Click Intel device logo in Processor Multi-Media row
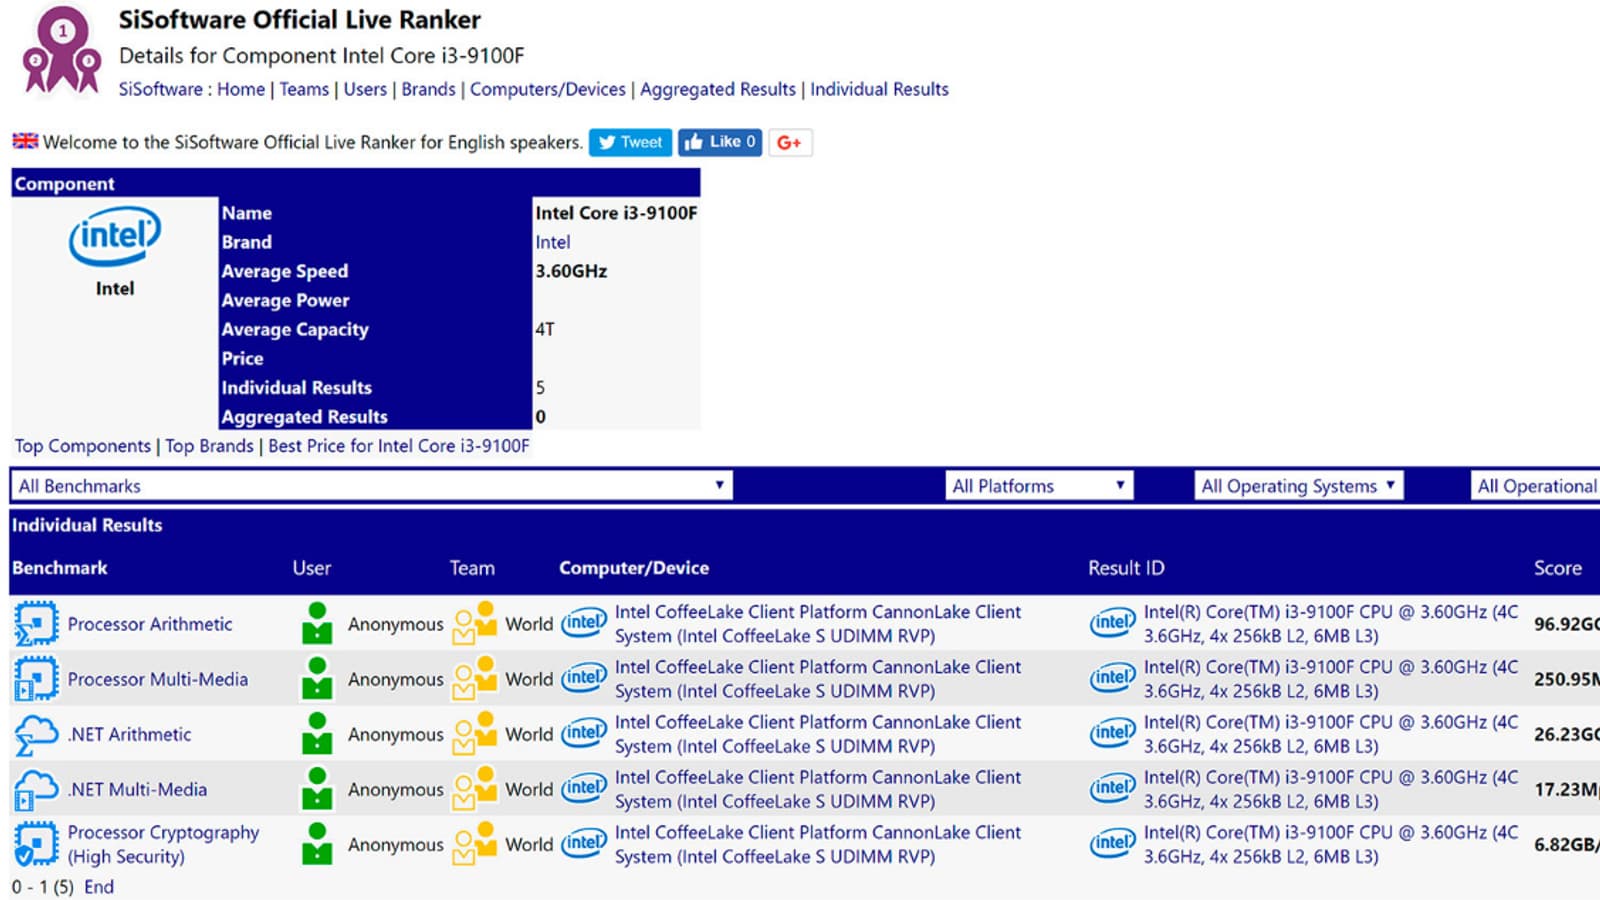Viewport: 1600px width, 900px height. (584, 678)
